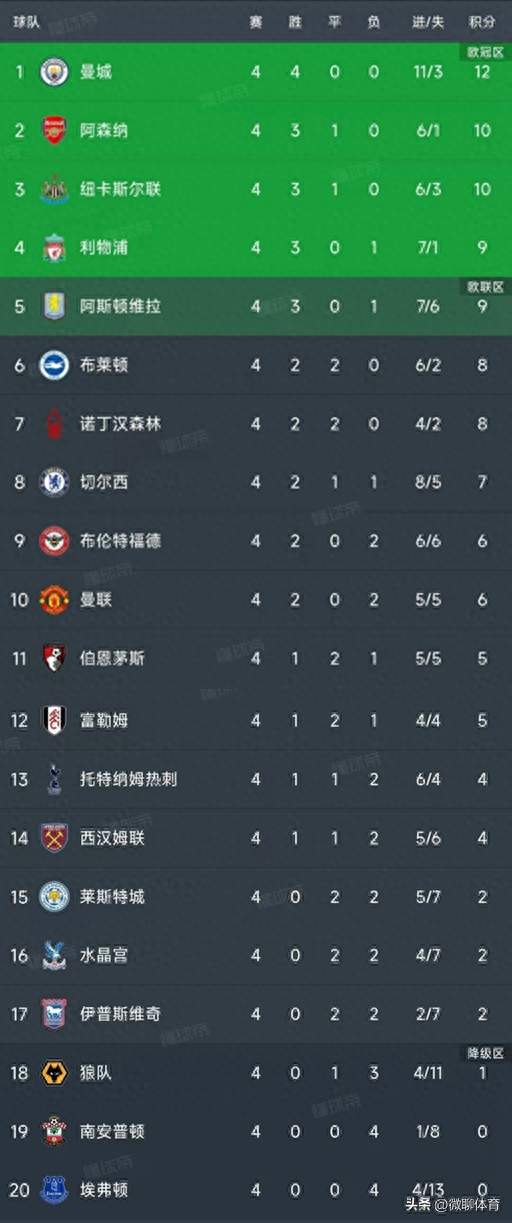Click the Crystal Palace eagle crest

click(x=54, y=954)
